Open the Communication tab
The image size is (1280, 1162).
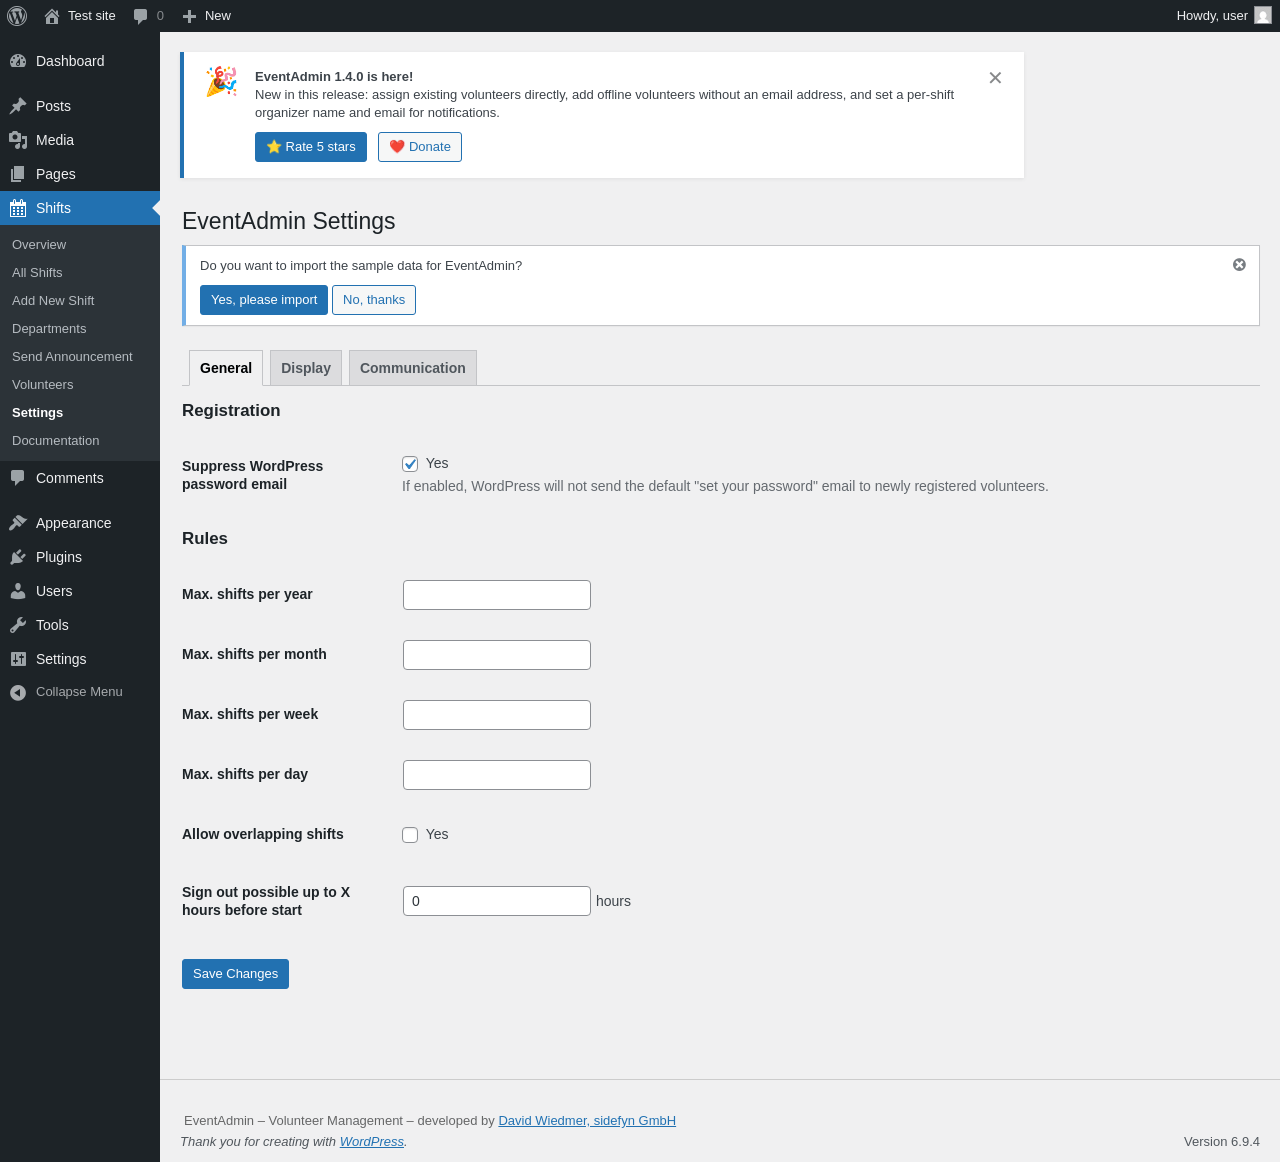pyautogui.click(x=413, y=368)
